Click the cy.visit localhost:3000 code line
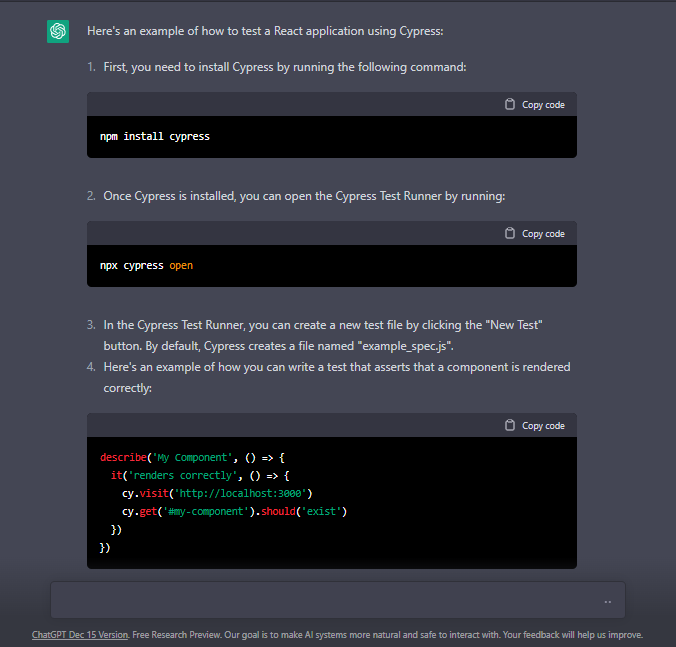The image size is (676, 647). point(218,494)
